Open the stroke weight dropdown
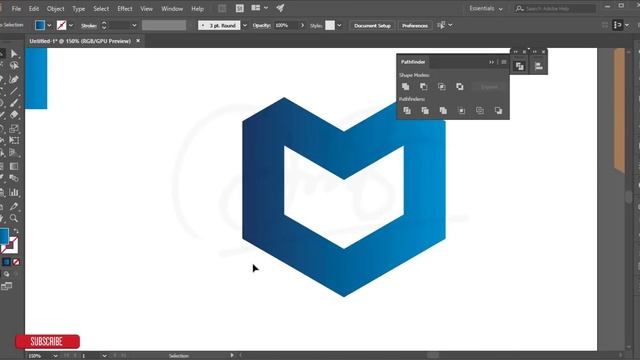Image resolution: width=640 pixels, height=360 pixels. (134, 26)
